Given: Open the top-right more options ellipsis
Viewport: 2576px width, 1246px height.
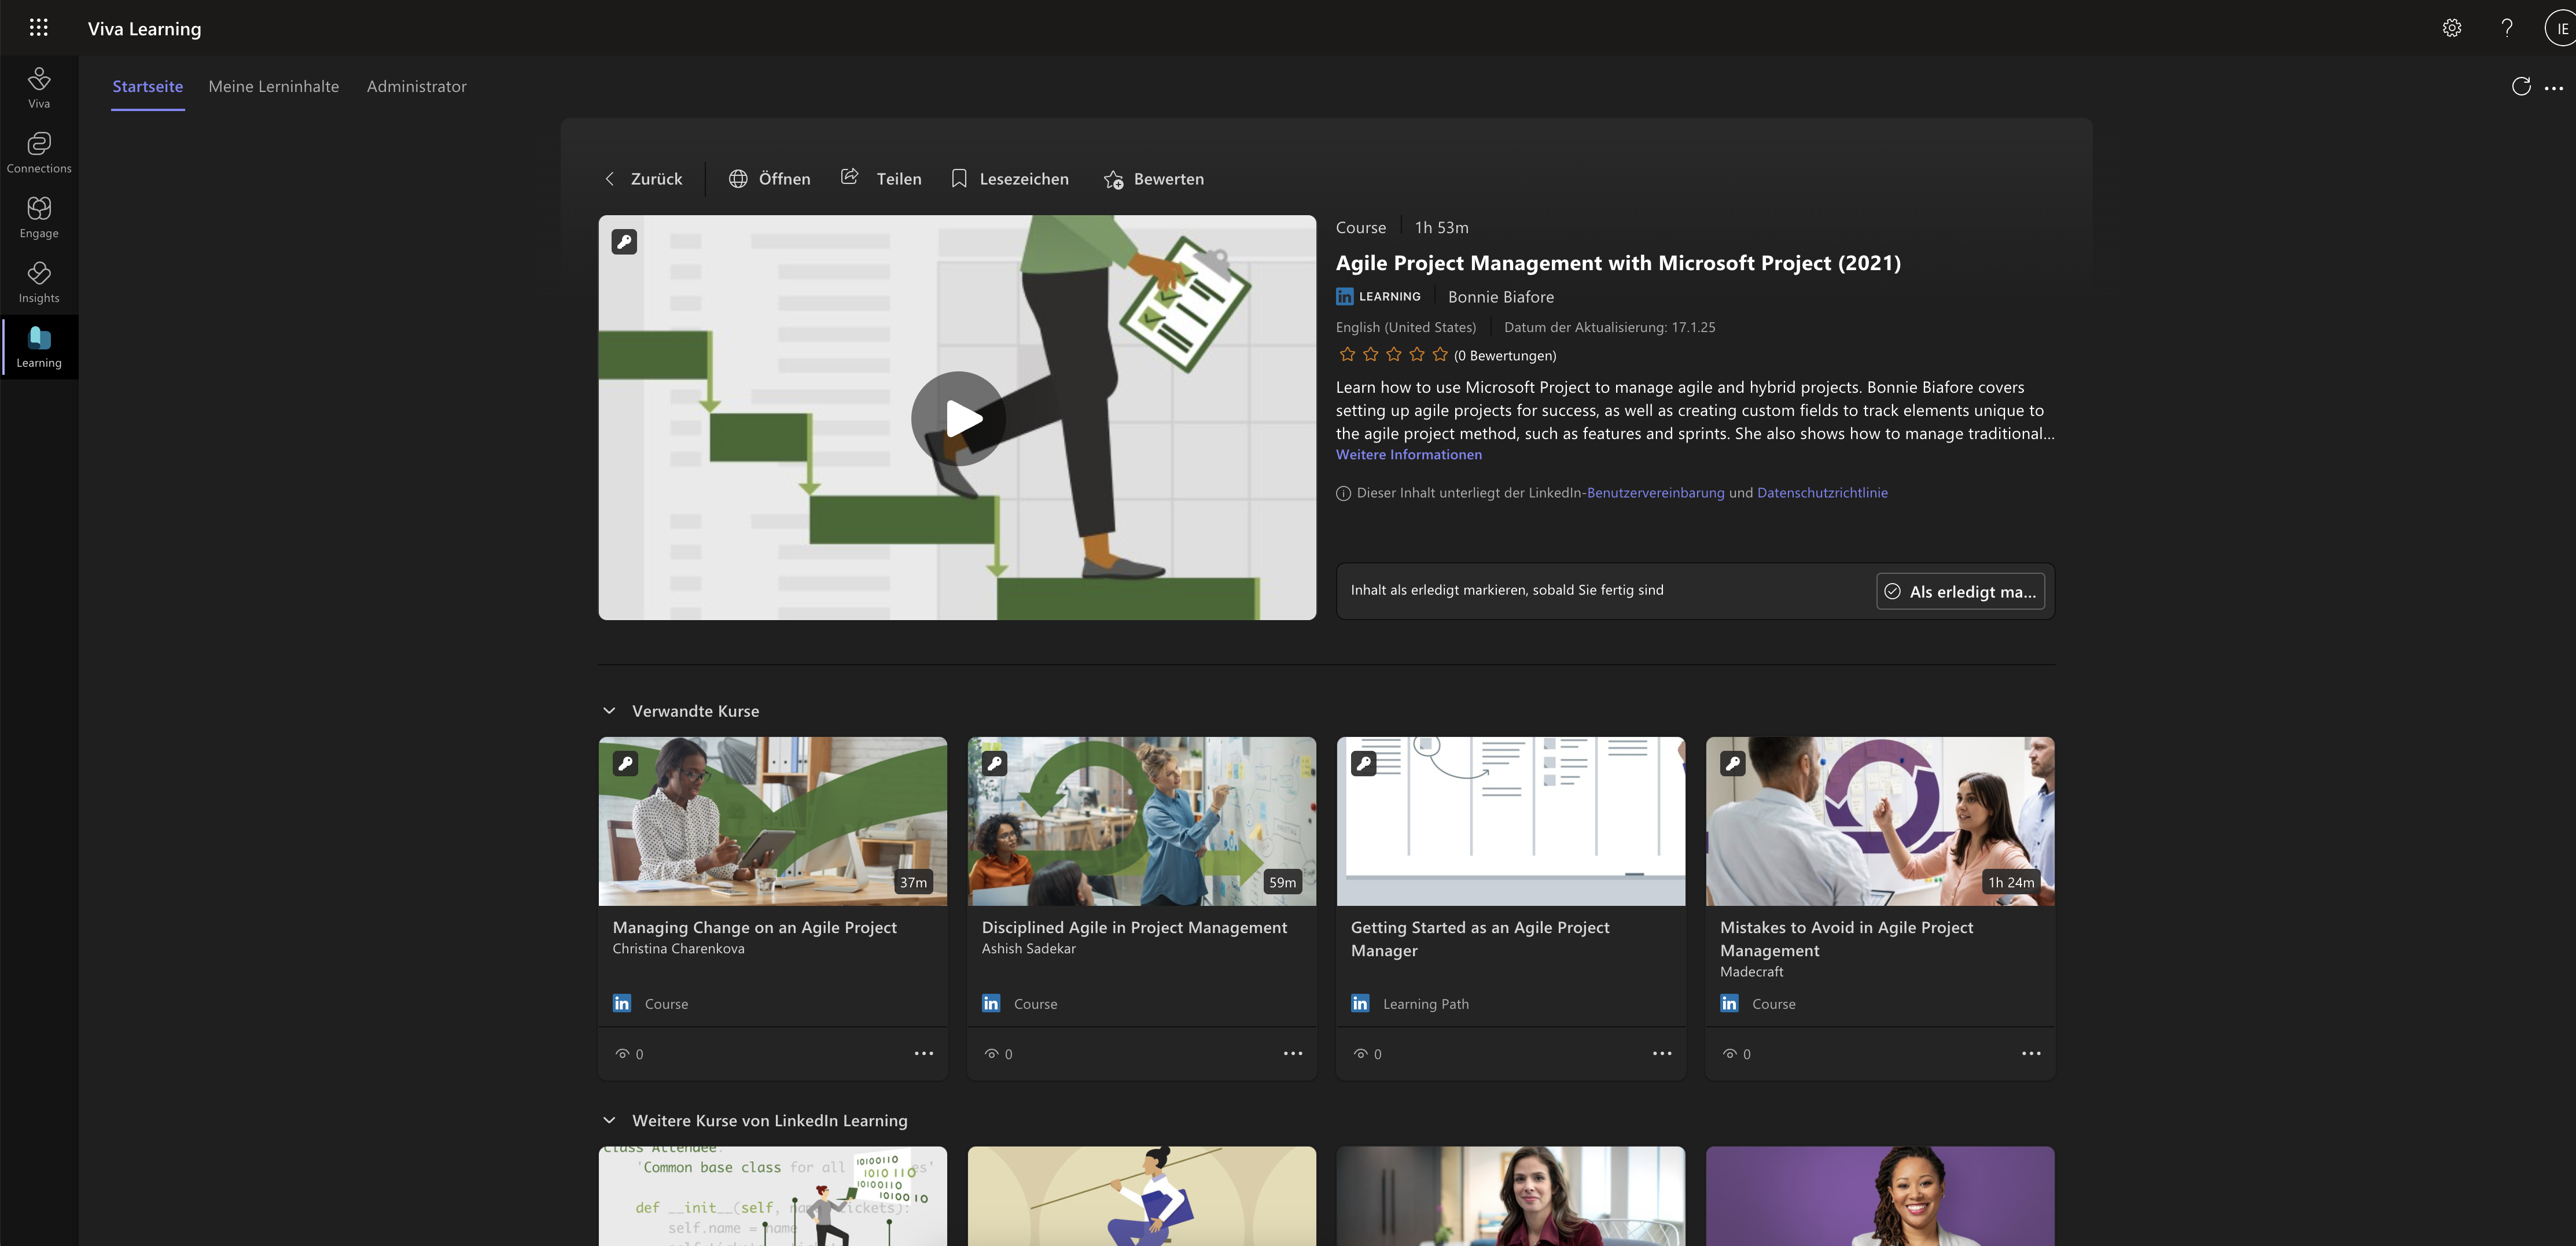Looking at the screenshot, I should click(x=2553, y=88).
